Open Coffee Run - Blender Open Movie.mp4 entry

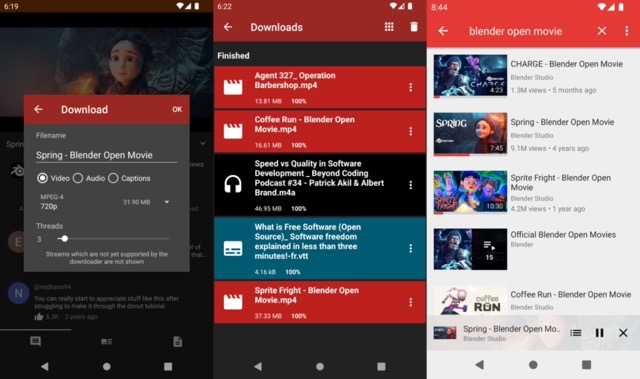[320, 131]
